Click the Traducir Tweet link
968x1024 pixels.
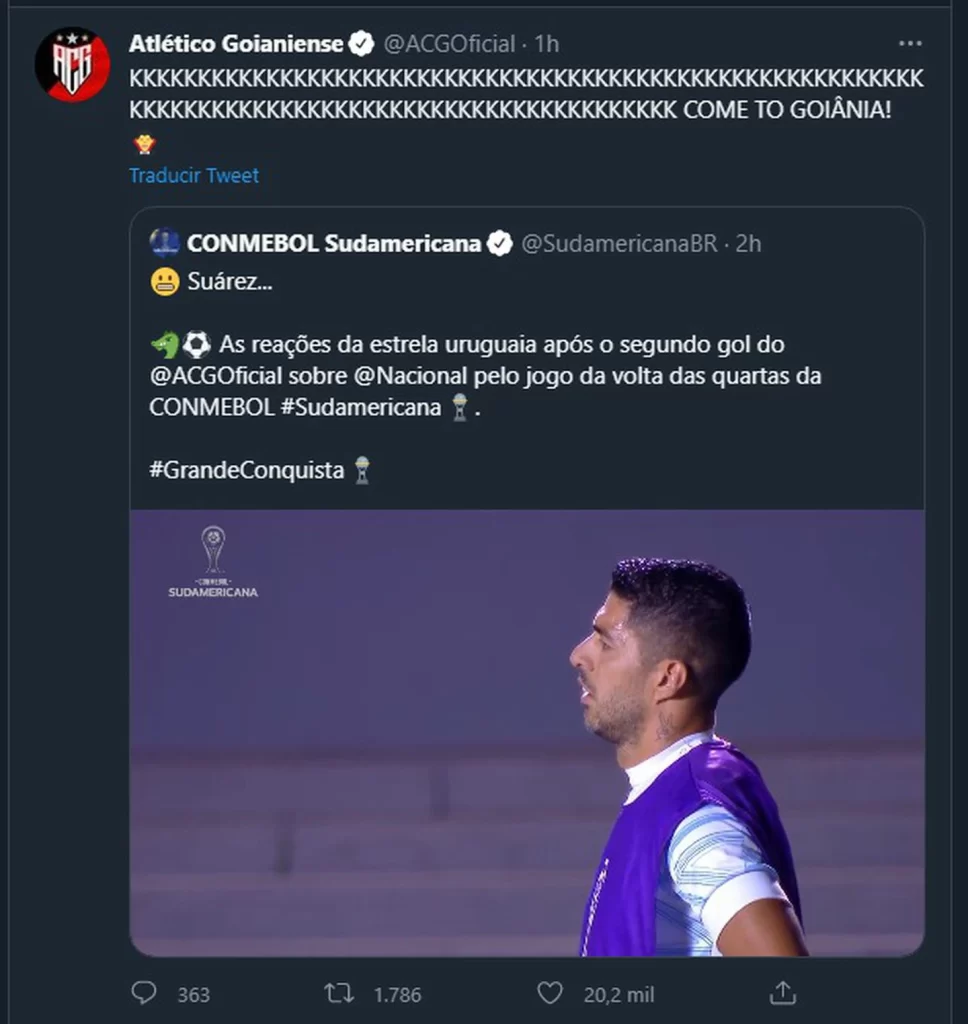pos(194,175)
